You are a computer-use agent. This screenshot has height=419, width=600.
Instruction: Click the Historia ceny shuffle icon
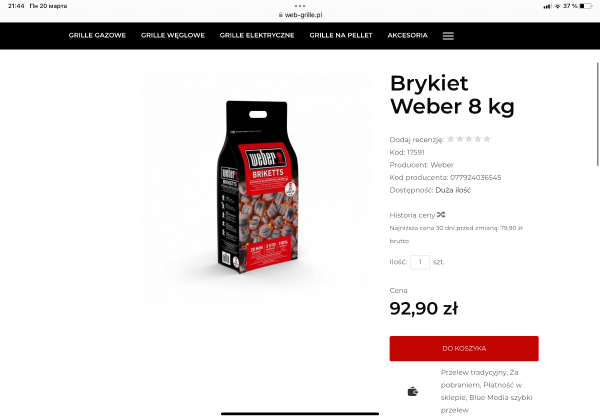point(441,215)
